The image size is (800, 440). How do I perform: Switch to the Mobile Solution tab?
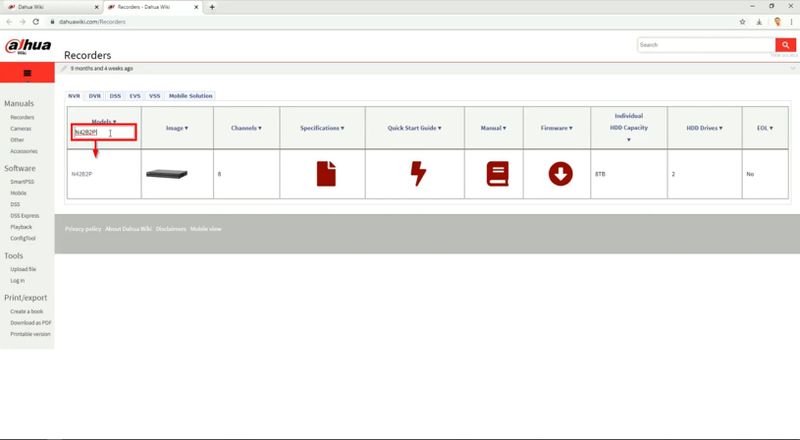(x=190, y=96)
